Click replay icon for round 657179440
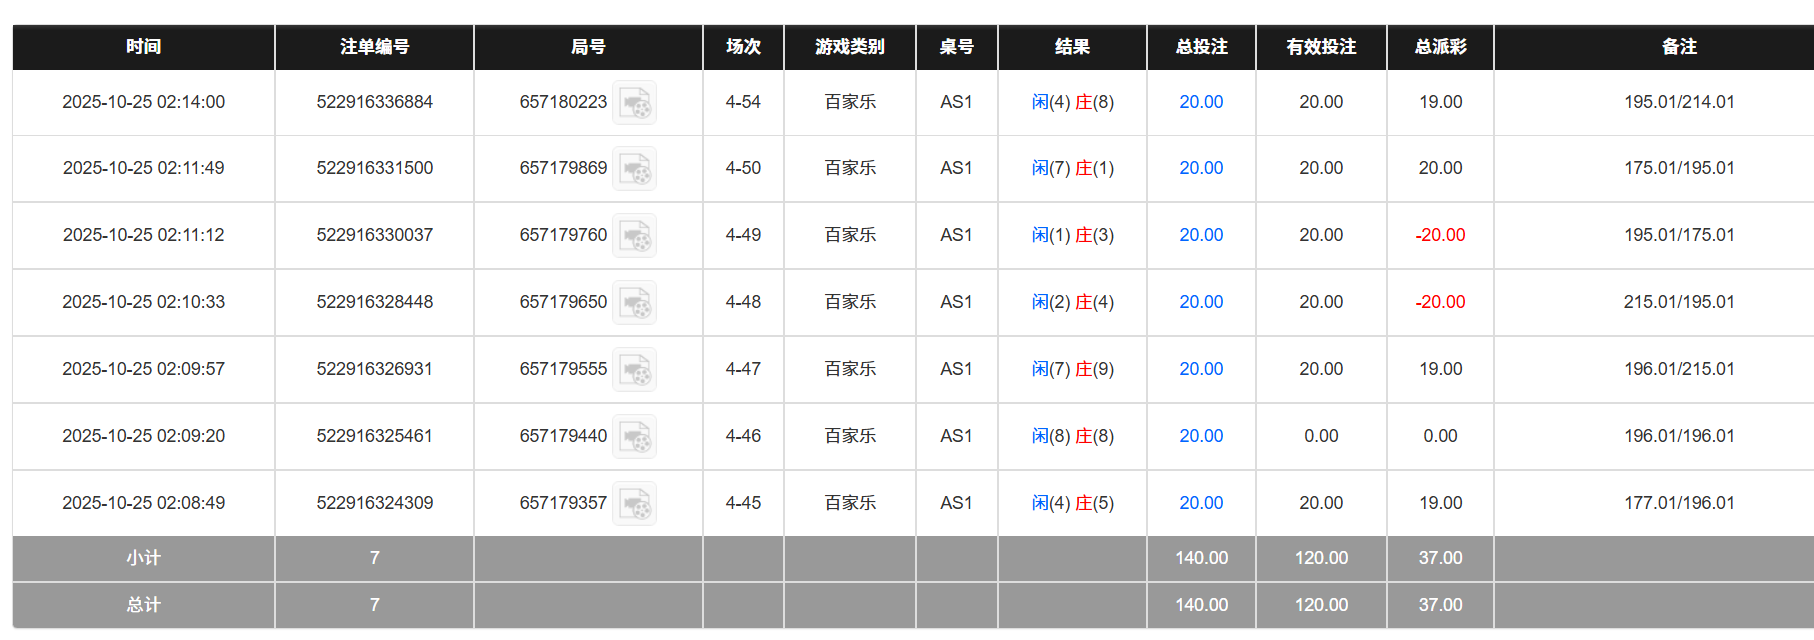 point(634,436)
